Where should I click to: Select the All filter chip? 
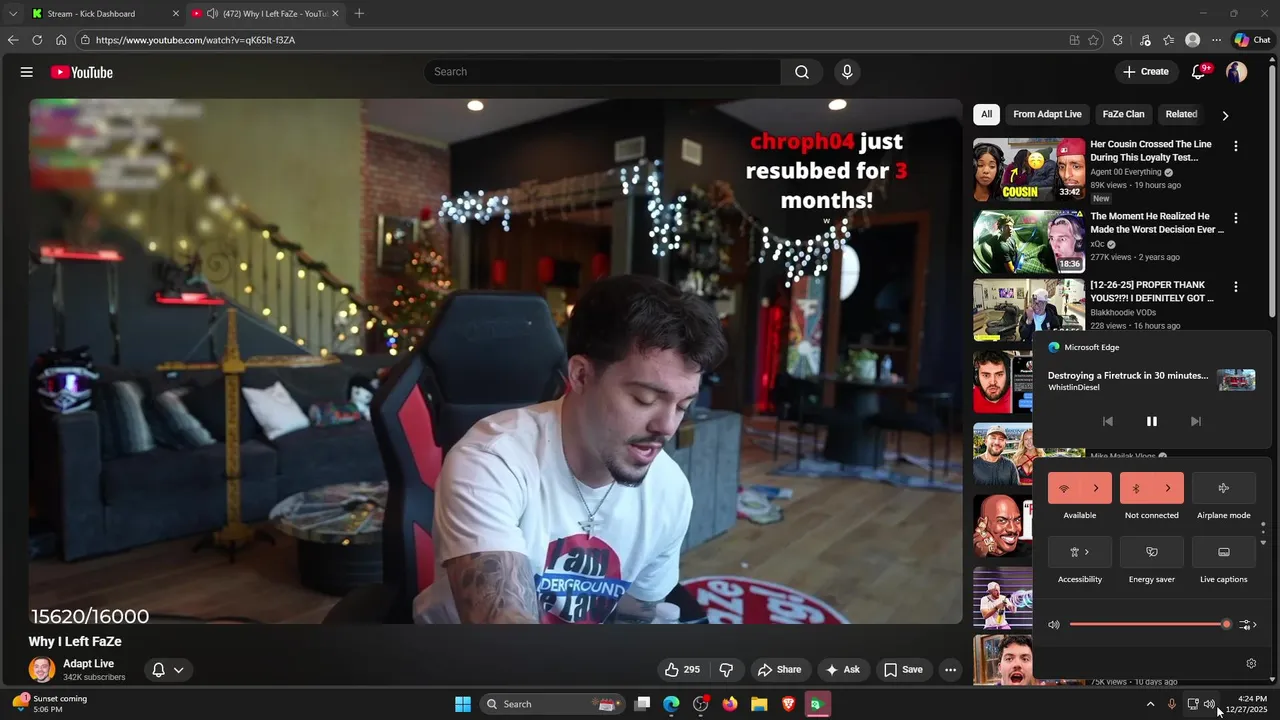(x=986, y=114)
